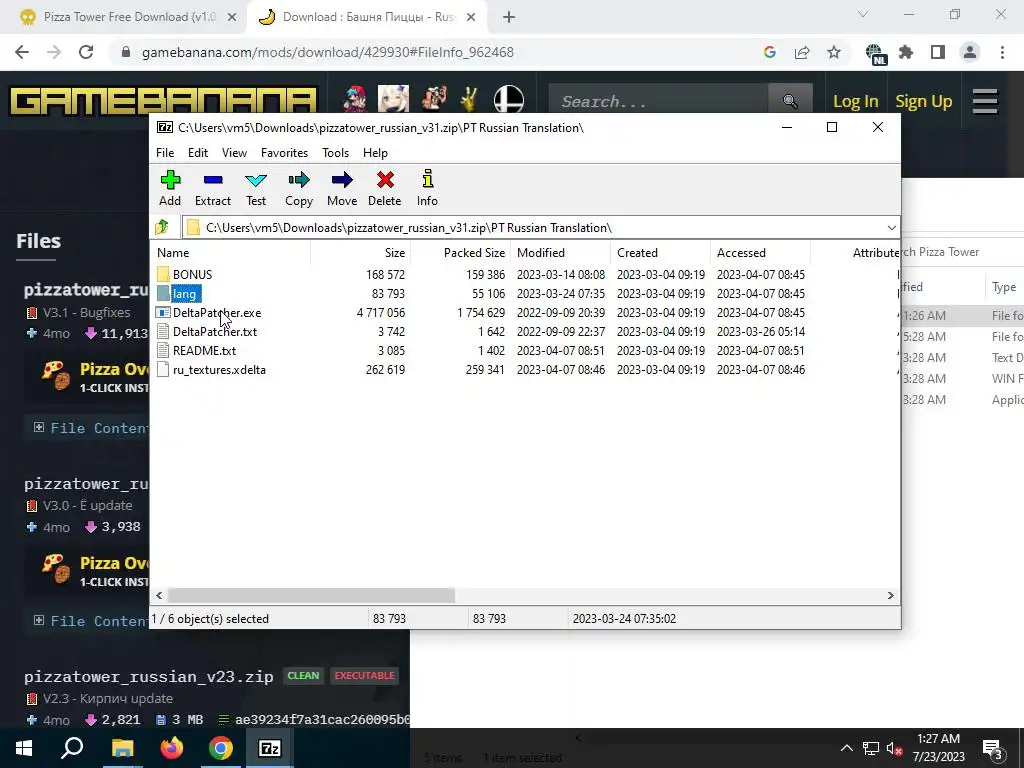This screenshot has height=768, width=1024.
Task: Open the Tools menu
Action: (335, 153)
